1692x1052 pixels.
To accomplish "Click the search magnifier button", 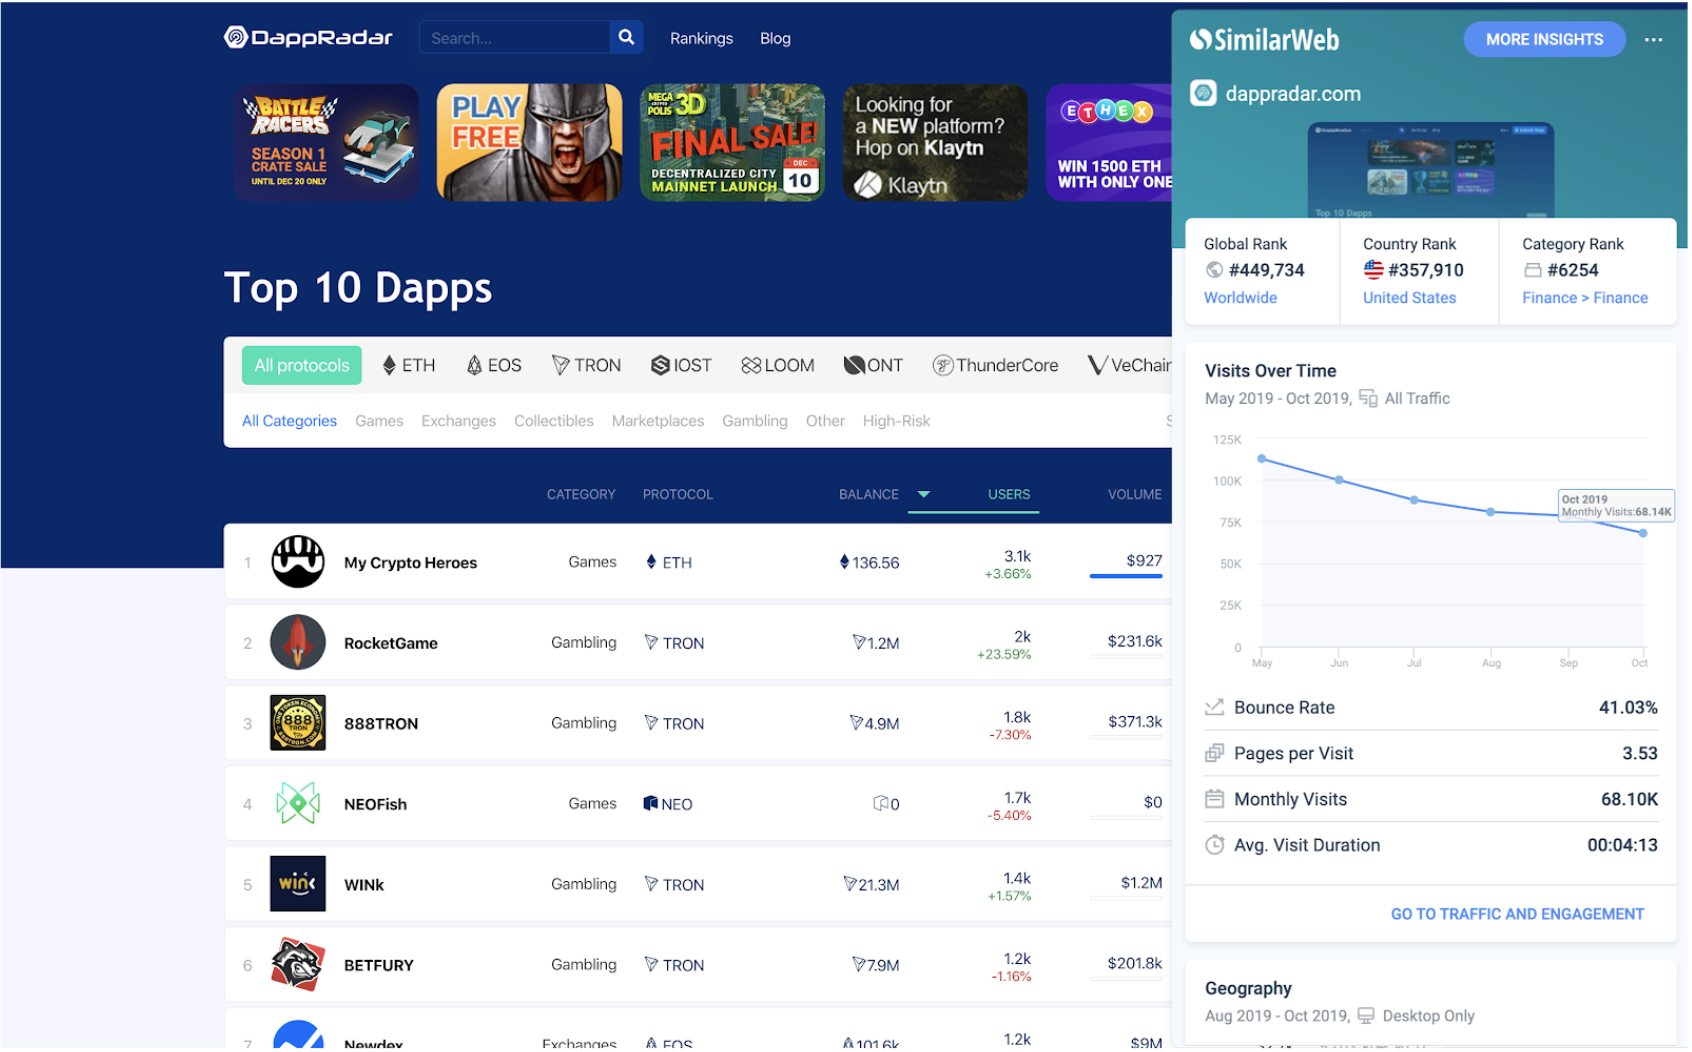I will pos(626,37).
